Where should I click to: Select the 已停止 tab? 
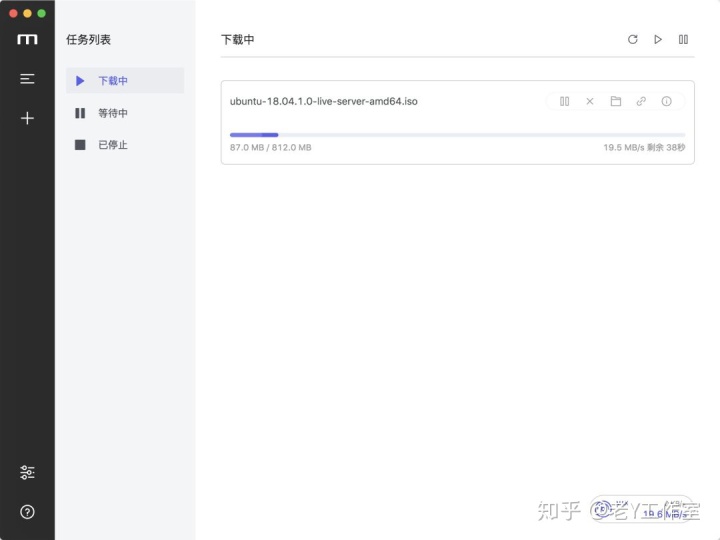(125, 145)
